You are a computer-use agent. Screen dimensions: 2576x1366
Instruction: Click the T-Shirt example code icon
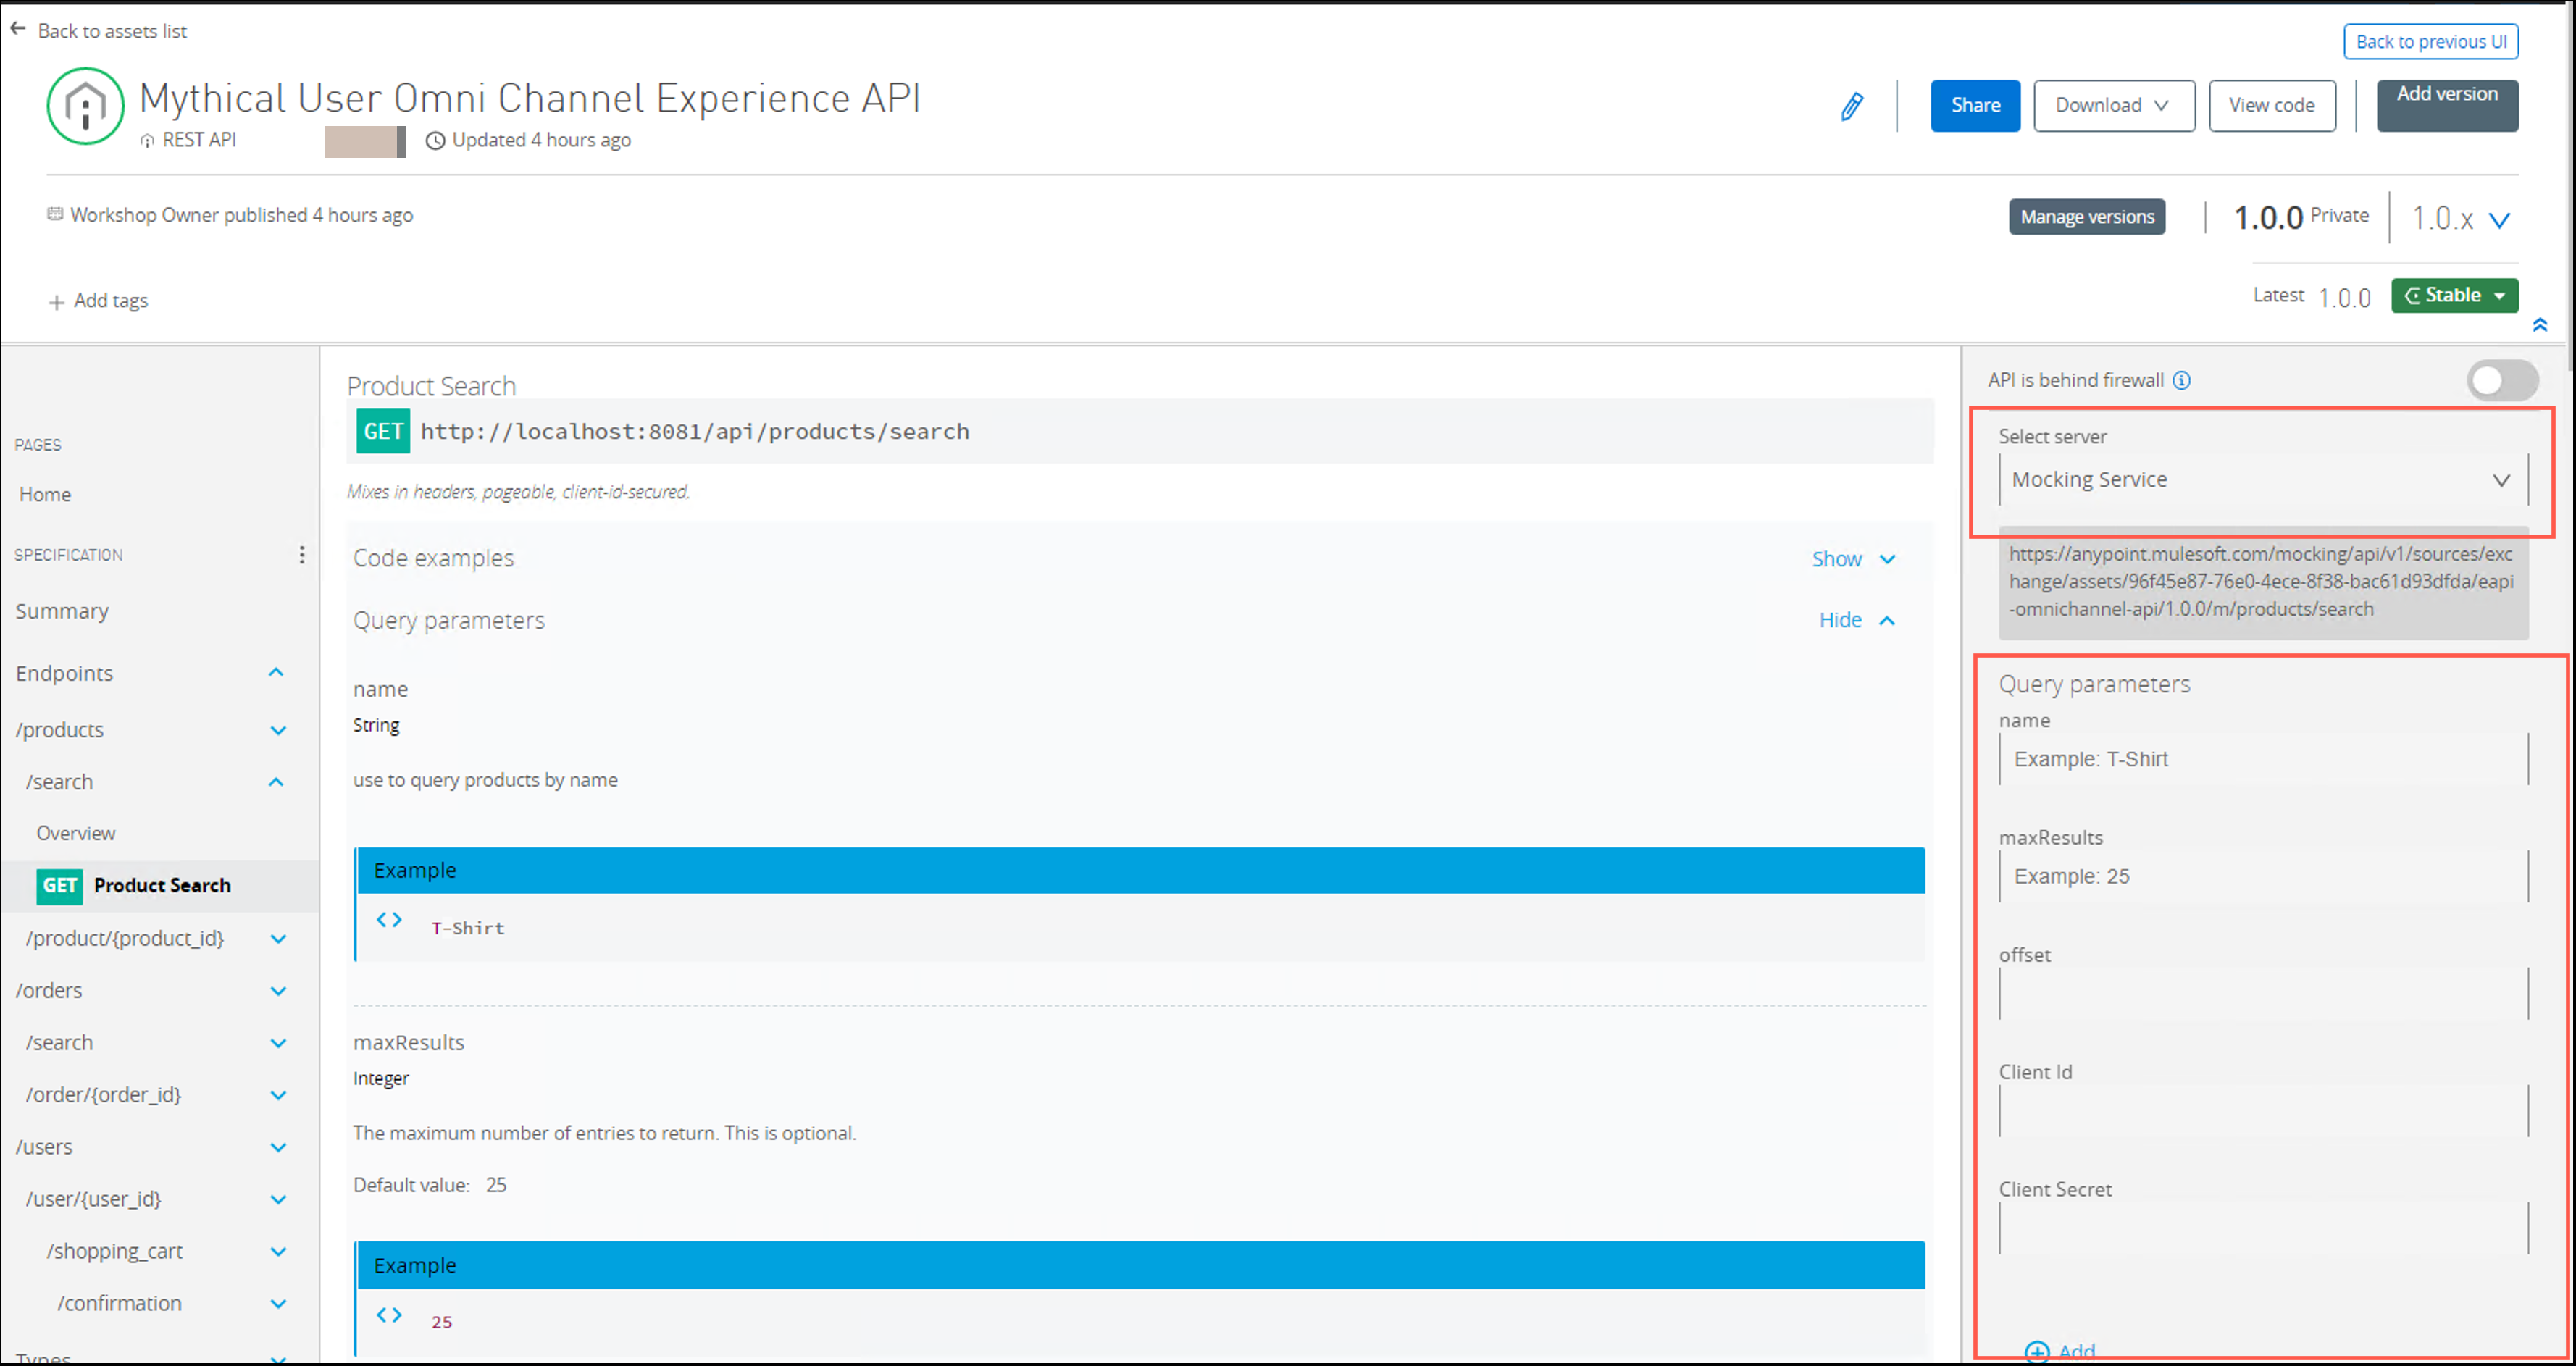point(389,920)
